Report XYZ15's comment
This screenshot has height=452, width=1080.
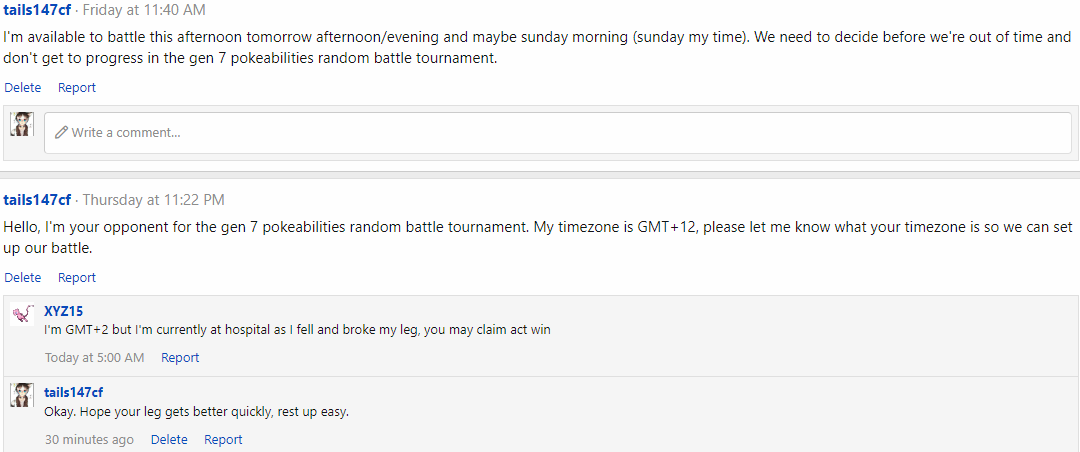180,358
